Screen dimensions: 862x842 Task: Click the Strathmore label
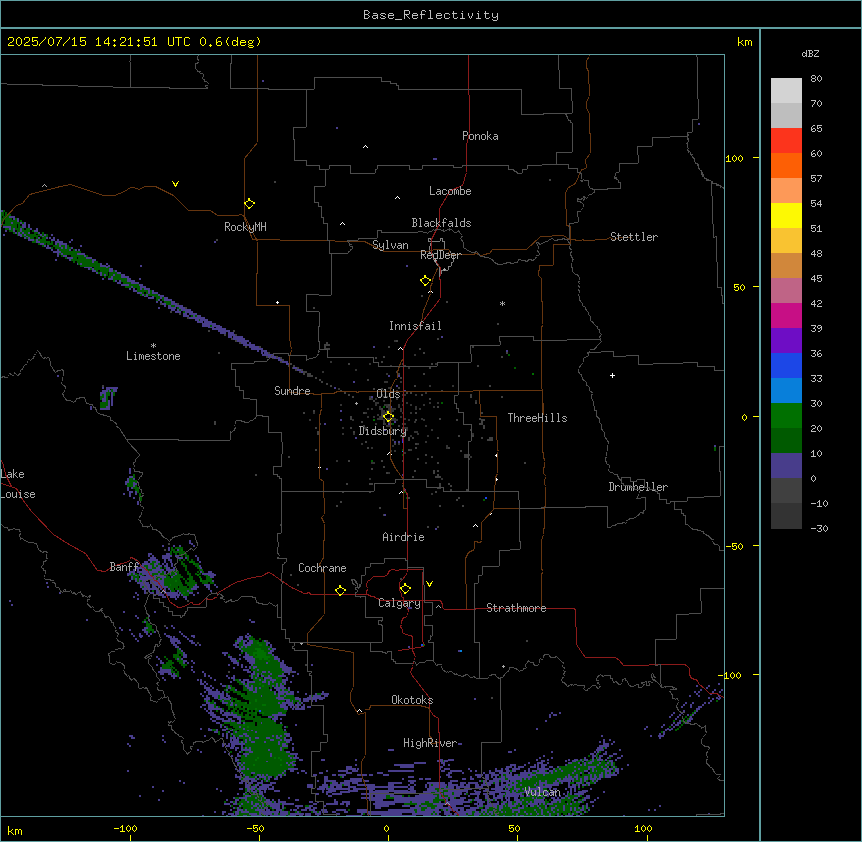pyautogui.click(x=516, y=608)
